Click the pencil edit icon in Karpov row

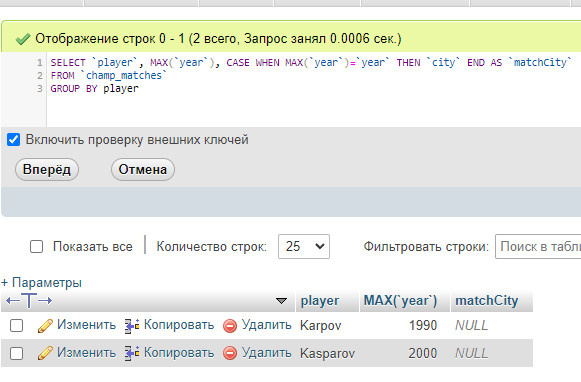[x=45, y=326]
